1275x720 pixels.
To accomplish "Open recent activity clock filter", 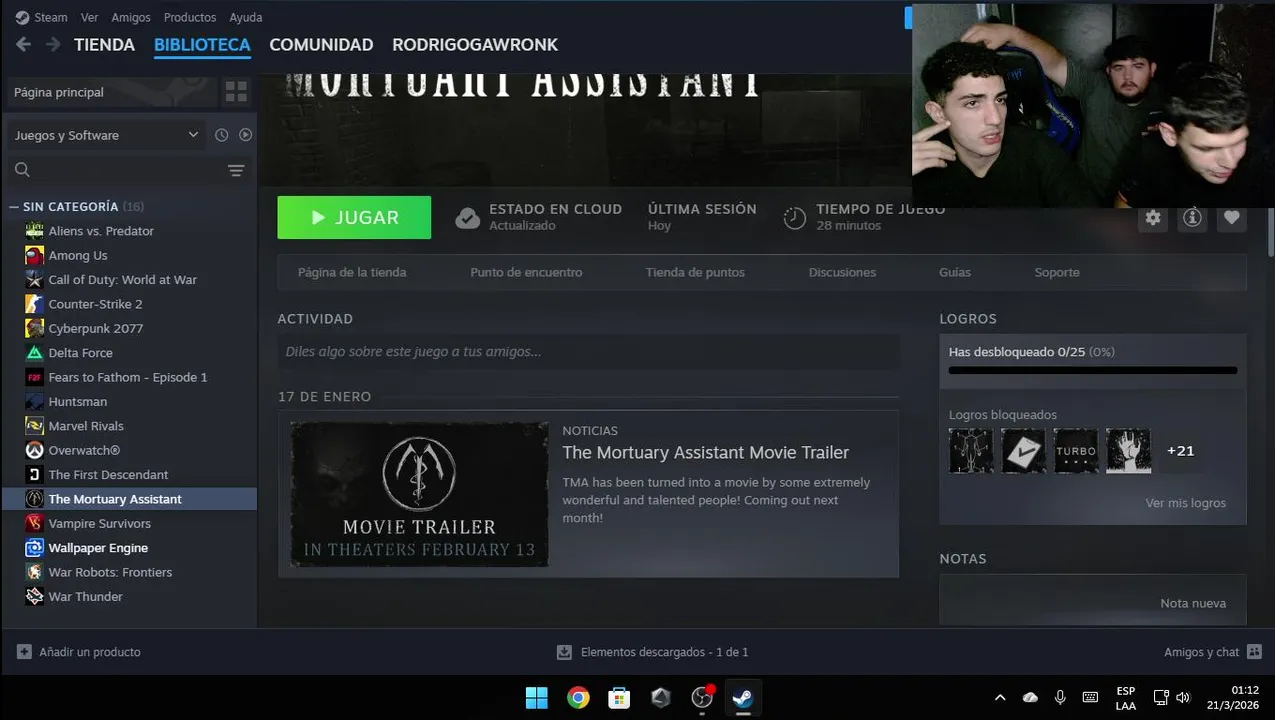I will 222,135.
